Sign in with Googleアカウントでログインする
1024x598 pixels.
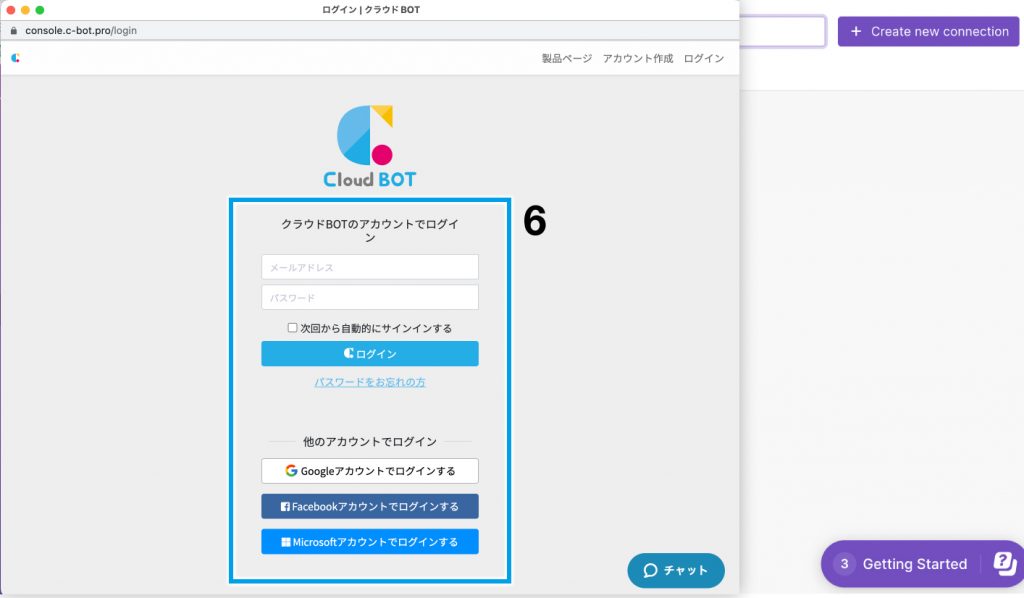[370, 471]
